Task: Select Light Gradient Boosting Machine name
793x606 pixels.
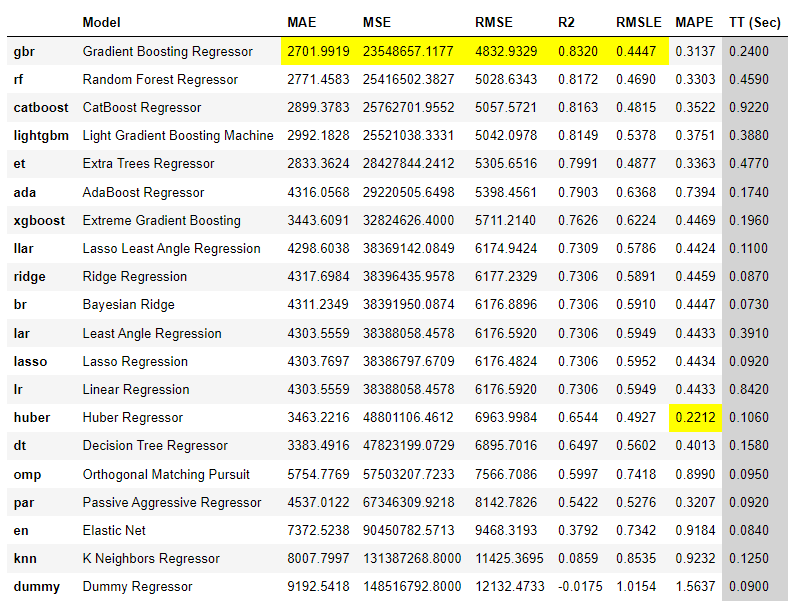Action: pyautogui.click(x=178, y=136)
